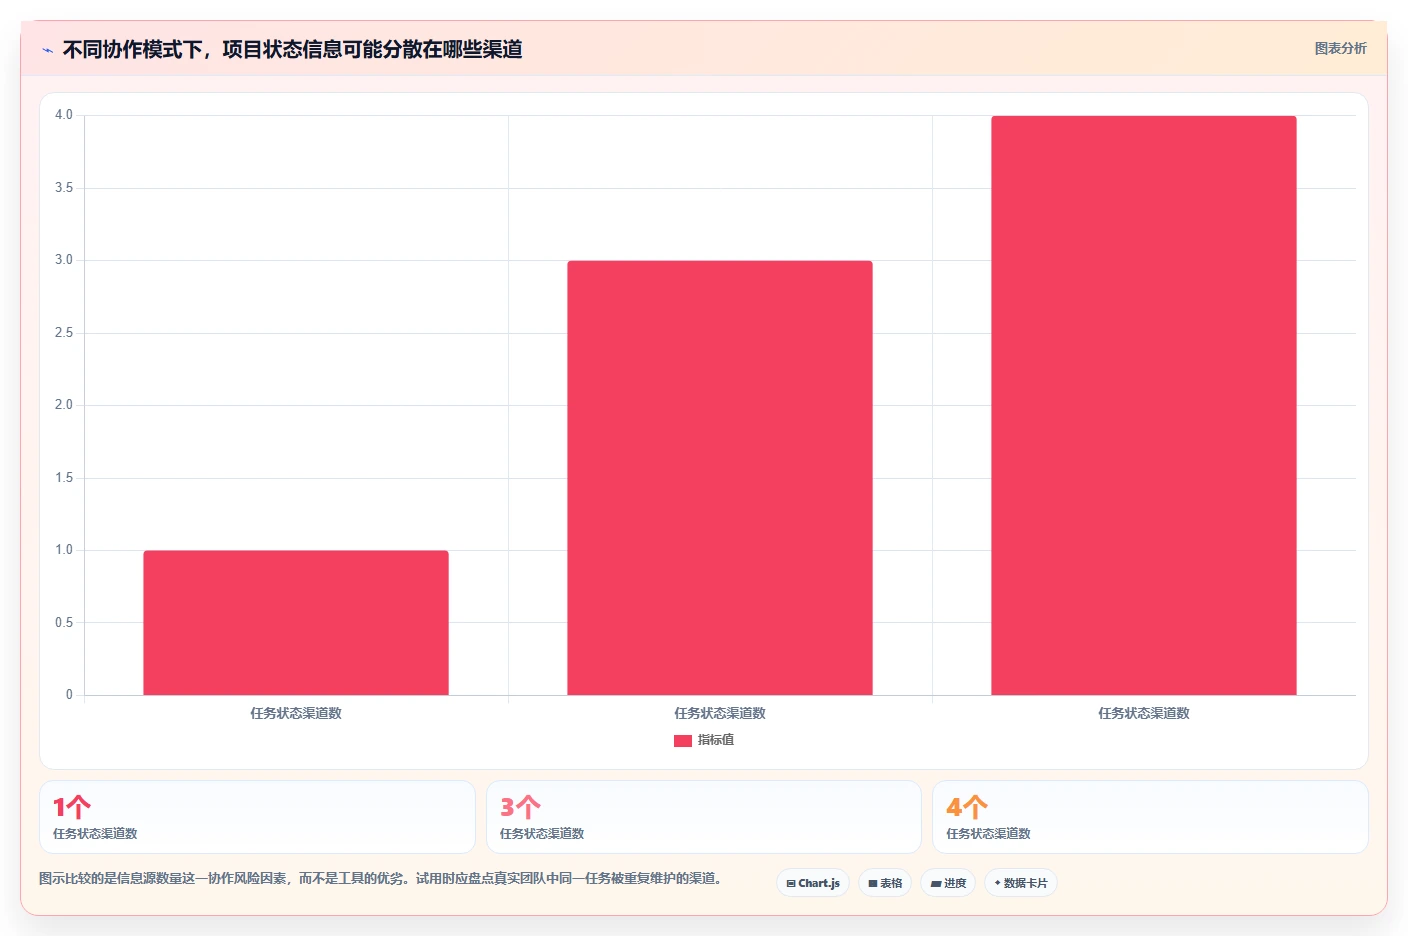Image resolution: width=1408 pixels, height=936 pixels.
Task: Open the 4个 任务状态渠道数 card
Action: [1150, 817]
